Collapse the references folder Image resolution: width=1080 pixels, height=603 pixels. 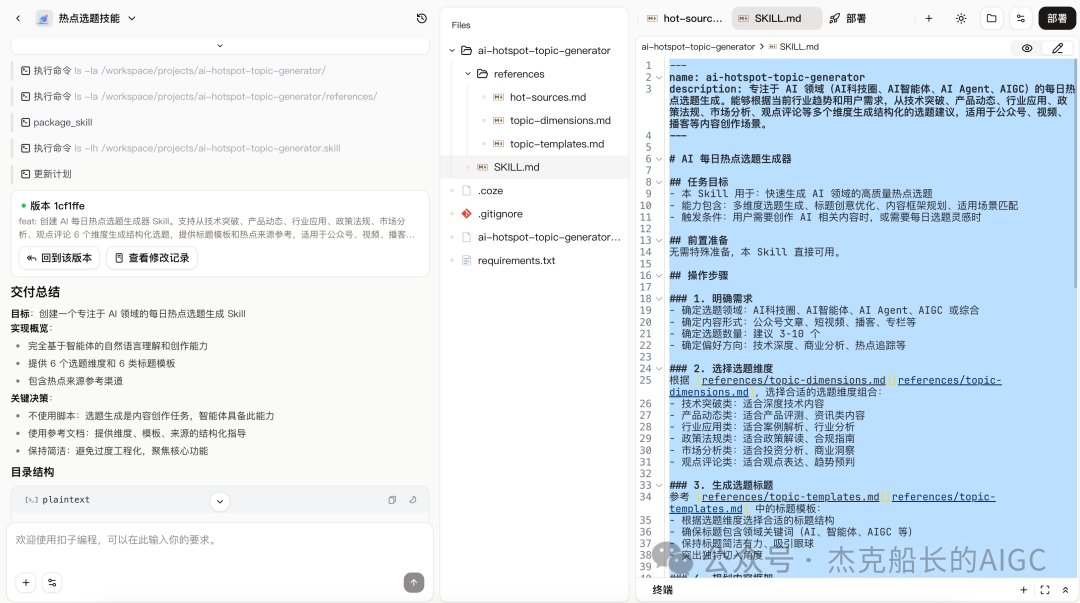(468, 74)
